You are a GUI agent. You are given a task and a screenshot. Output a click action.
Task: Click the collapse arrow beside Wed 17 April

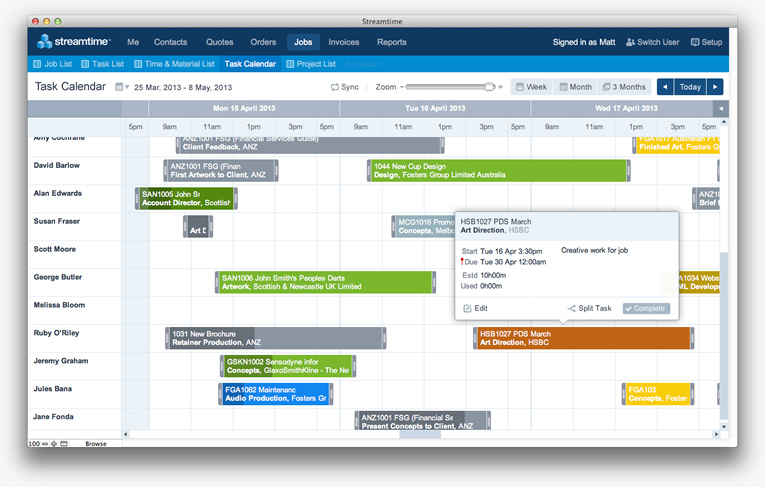pos(721,108)
